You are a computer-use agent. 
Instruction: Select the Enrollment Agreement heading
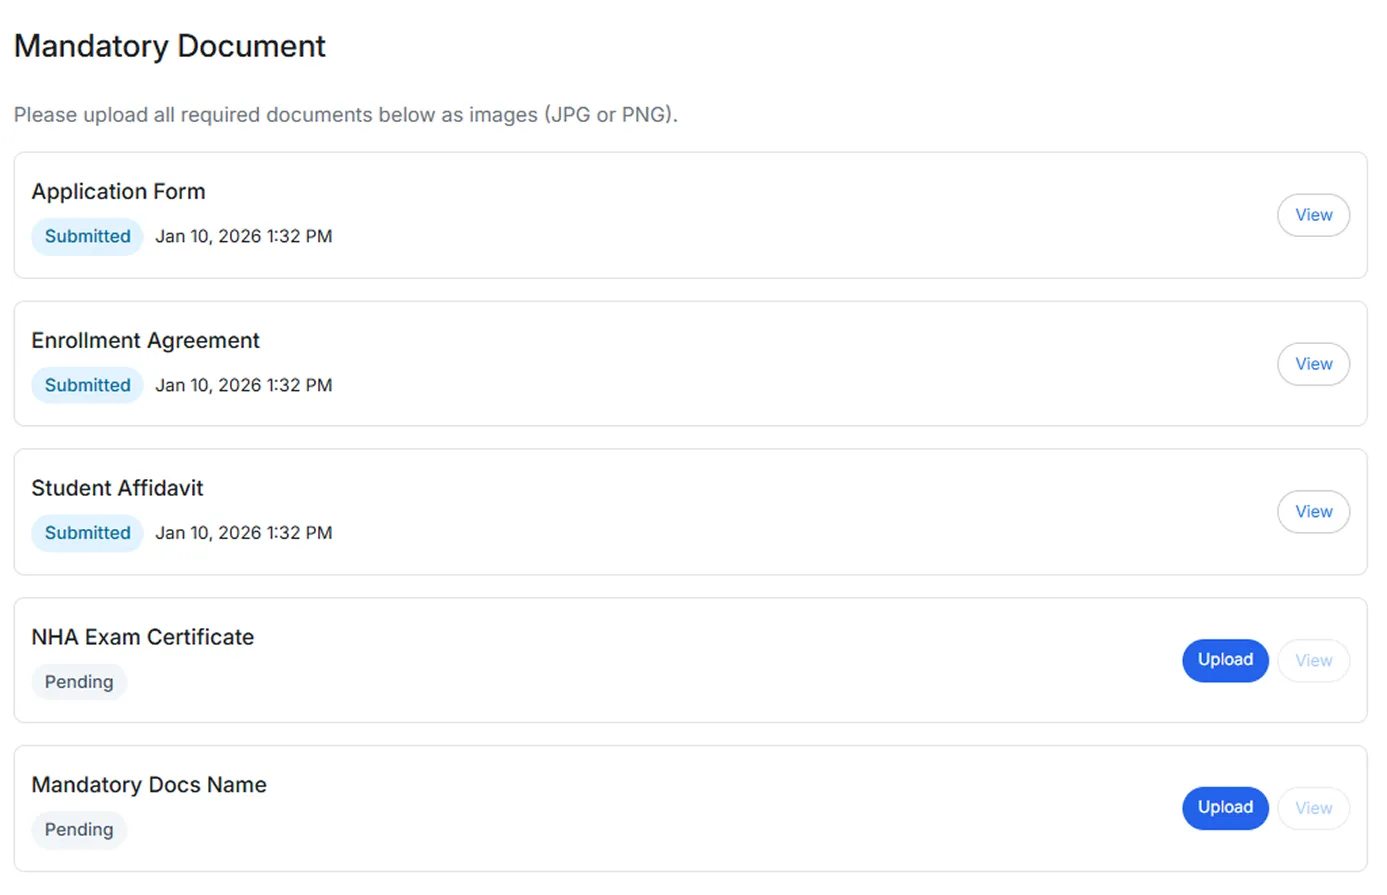[145, 340]
